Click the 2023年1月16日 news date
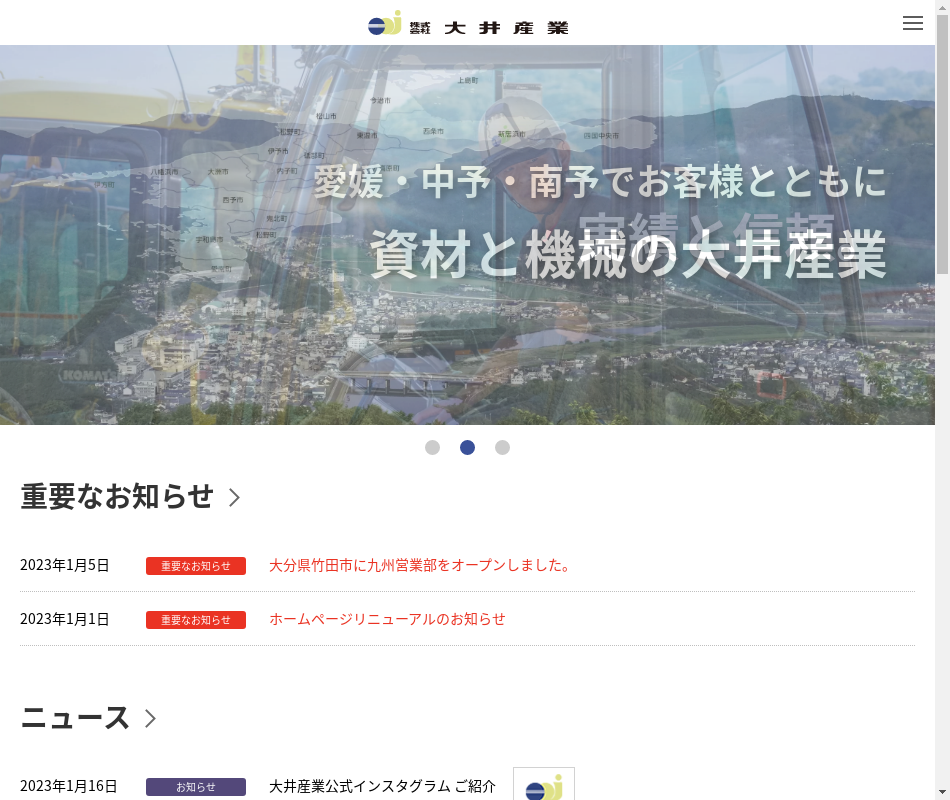The width and height of the screenshot is (950, 800). click(x=69, y=786)
